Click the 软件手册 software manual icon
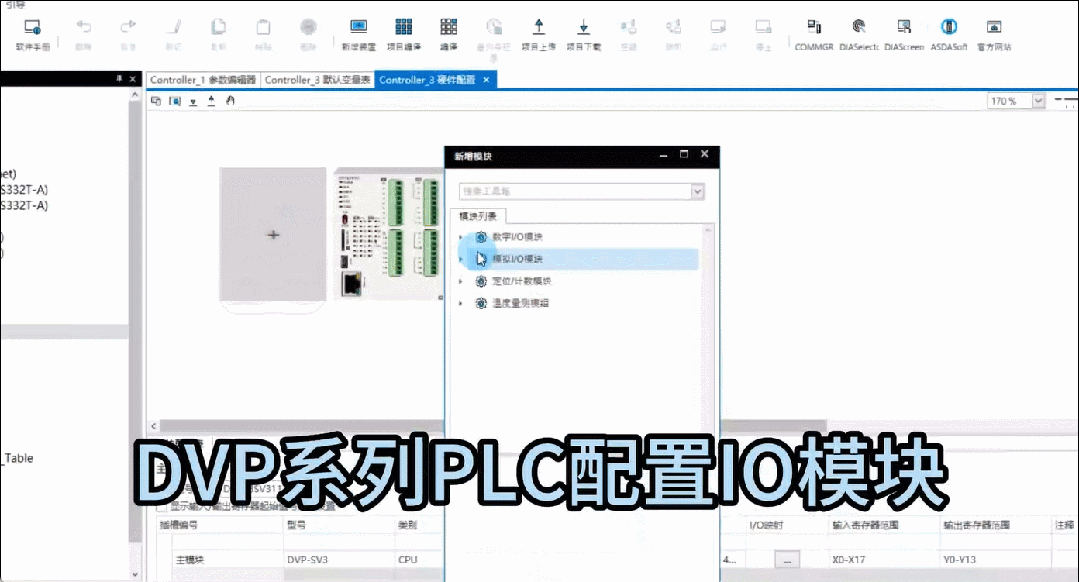 [32, 33]
